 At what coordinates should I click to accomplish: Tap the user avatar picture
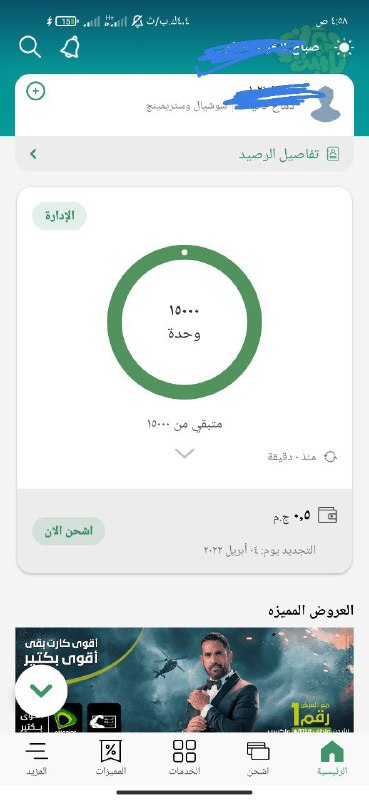[x=326, y=104]
